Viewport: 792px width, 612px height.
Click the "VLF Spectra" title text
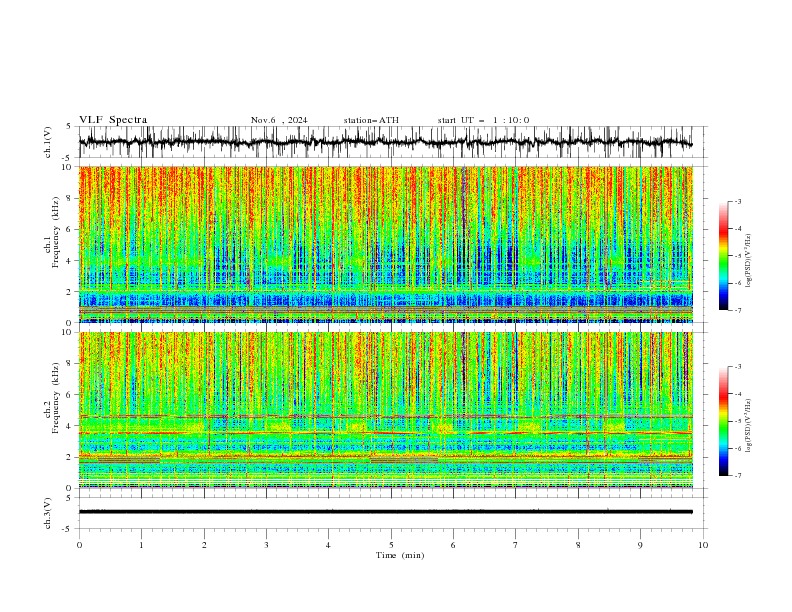(113, 120)
